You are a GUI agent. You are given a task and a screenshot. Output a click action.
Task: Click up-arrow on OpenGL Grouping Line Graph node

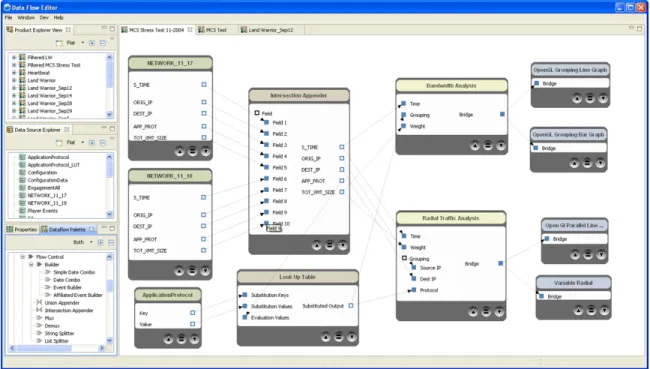[x=577, y=98]
